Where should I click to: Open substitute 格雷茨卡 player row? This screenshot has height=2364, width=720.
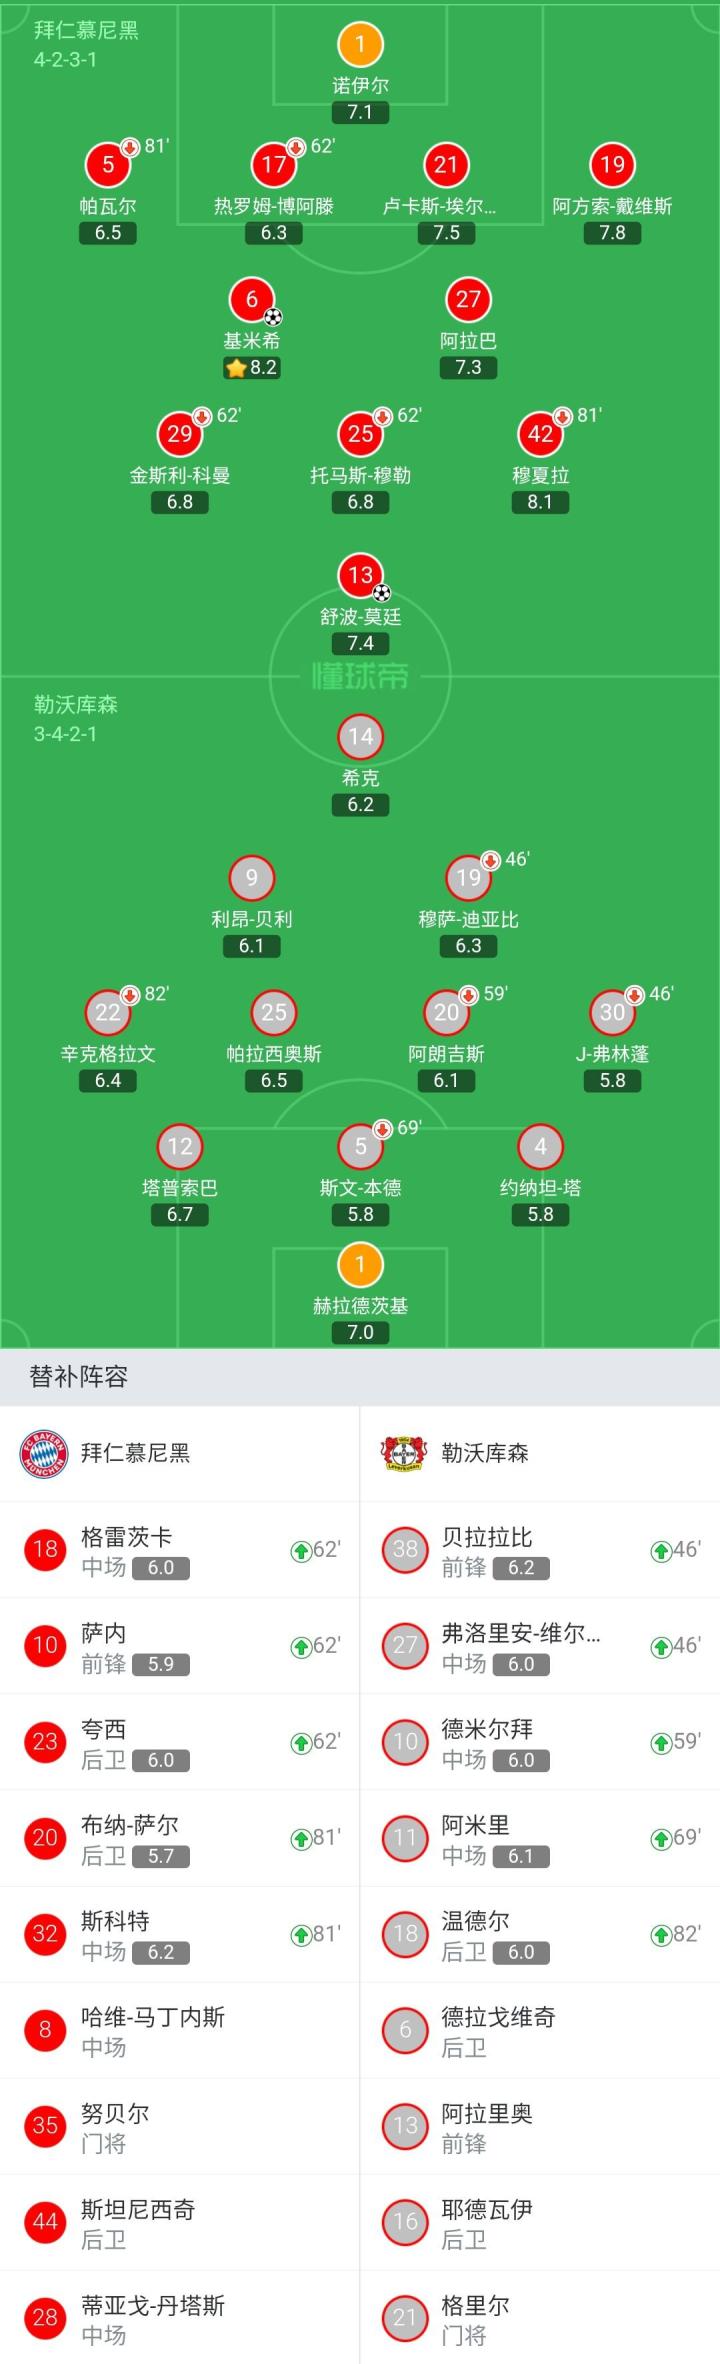180,1550
